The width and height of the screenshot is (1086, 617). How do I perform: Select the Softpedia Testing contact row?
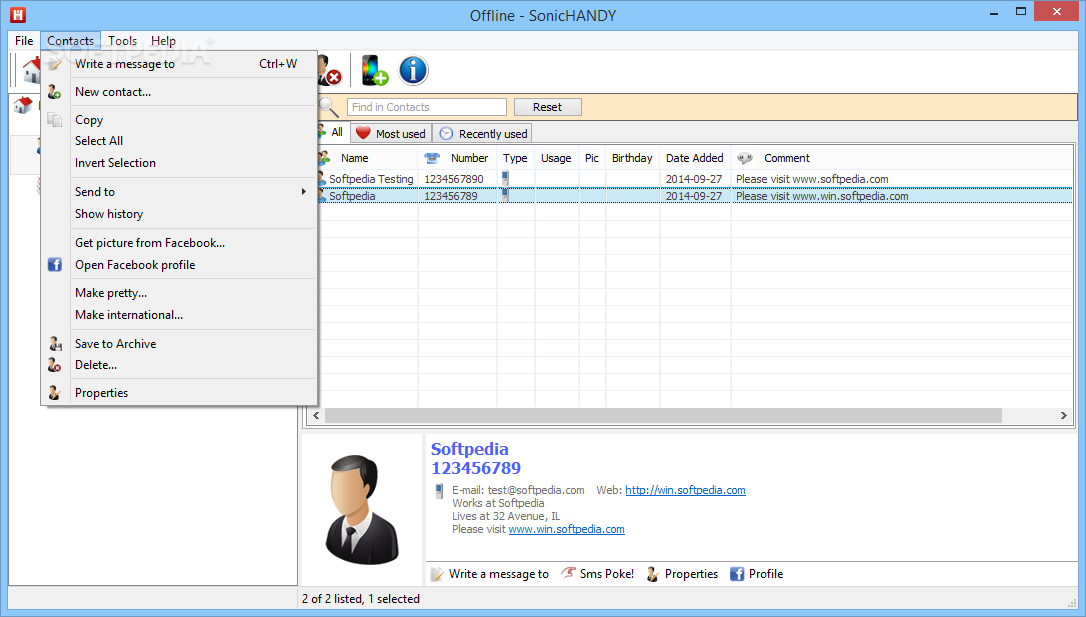[694, 179]
